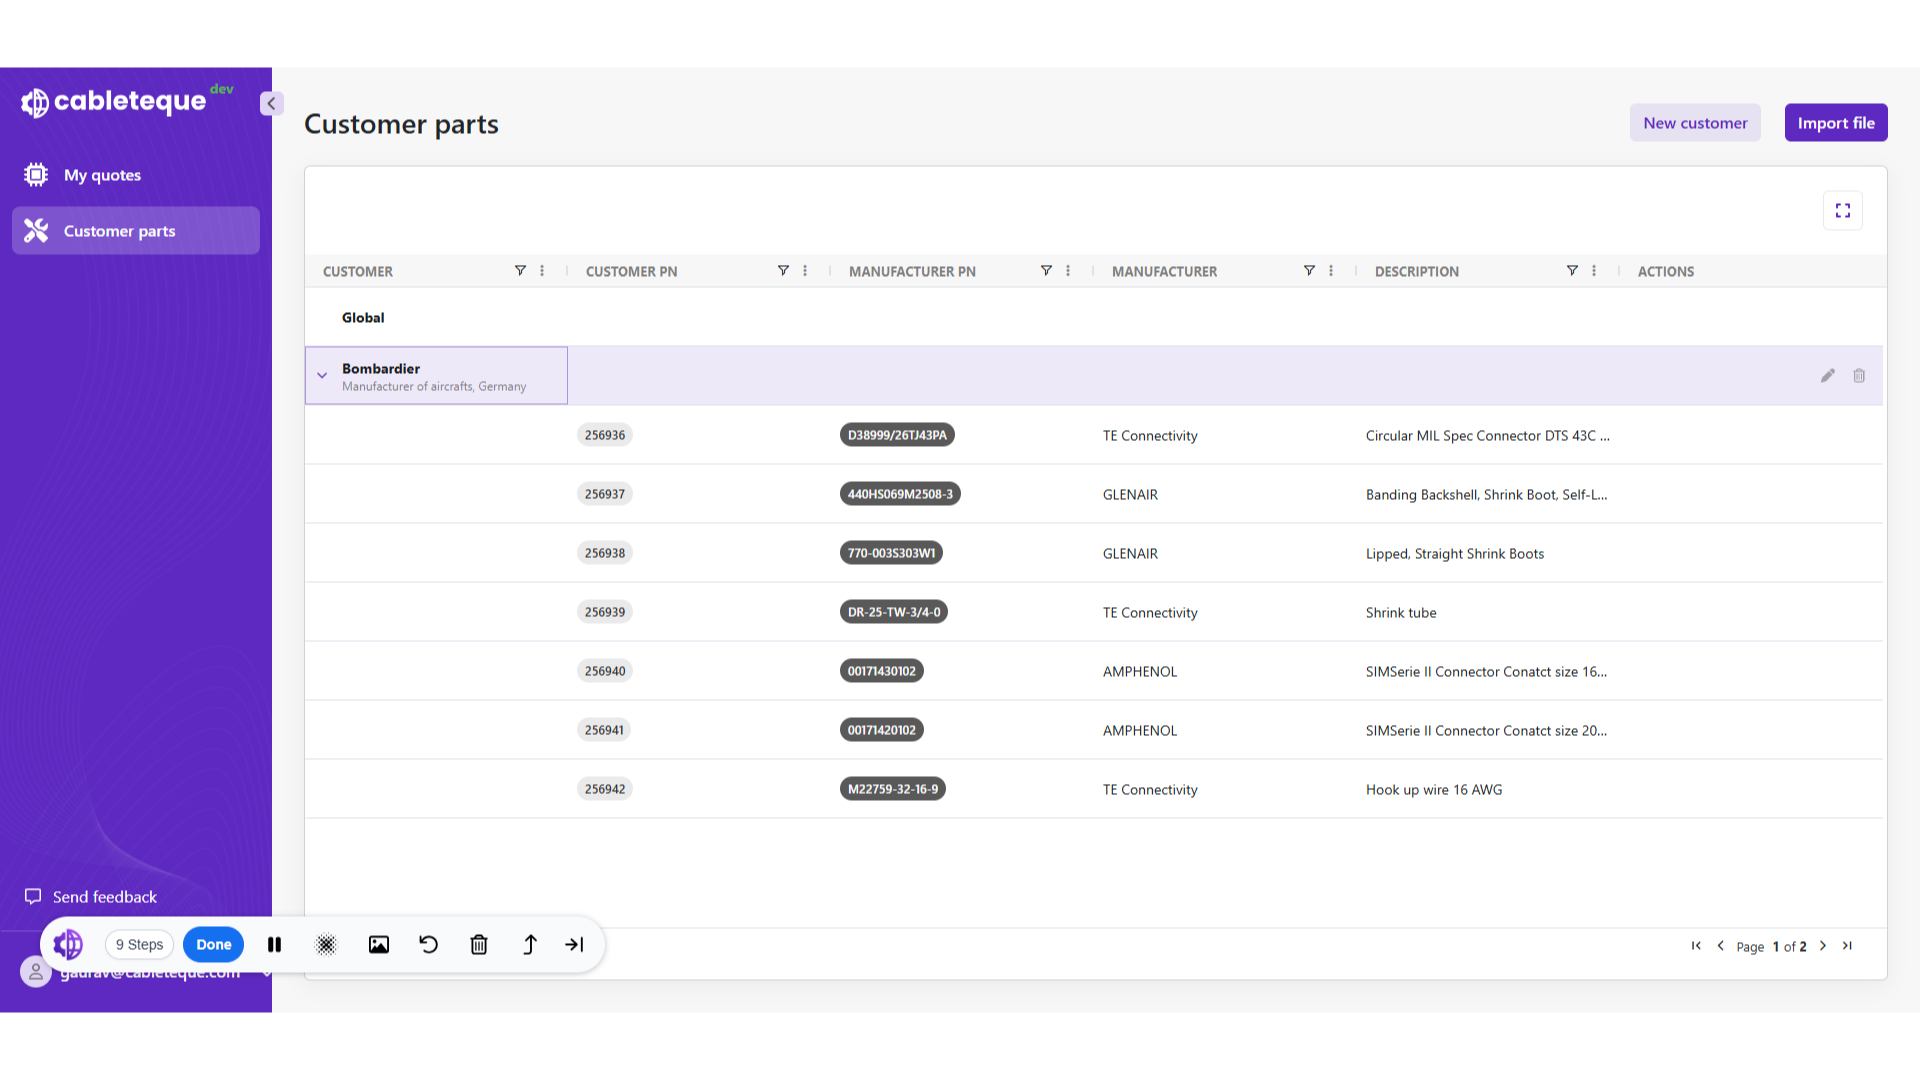Open filter on Customer PN column
Image resolution: width=1920 pixels, height=1080 pixels.
coord(783,271)
